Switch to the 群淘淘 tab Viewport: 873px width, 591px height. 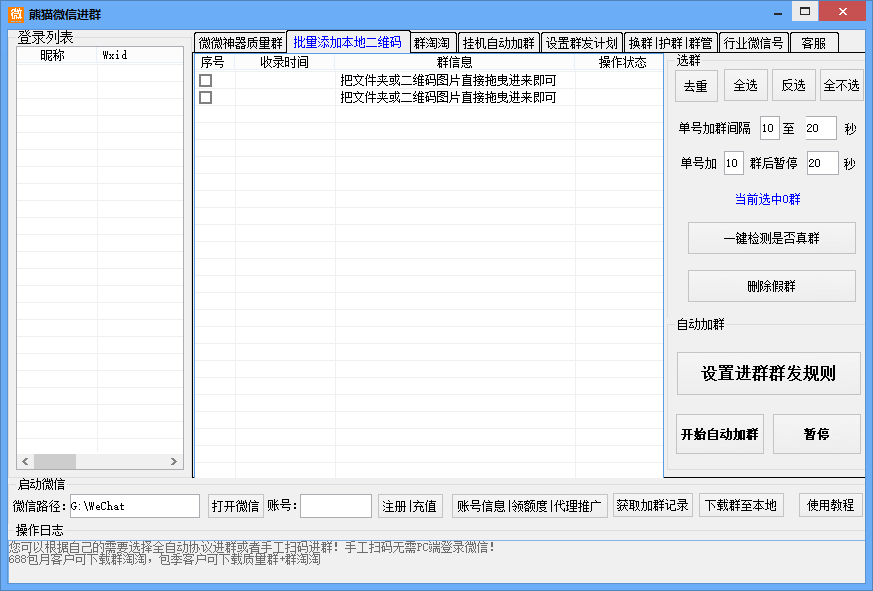click(431, 42)
